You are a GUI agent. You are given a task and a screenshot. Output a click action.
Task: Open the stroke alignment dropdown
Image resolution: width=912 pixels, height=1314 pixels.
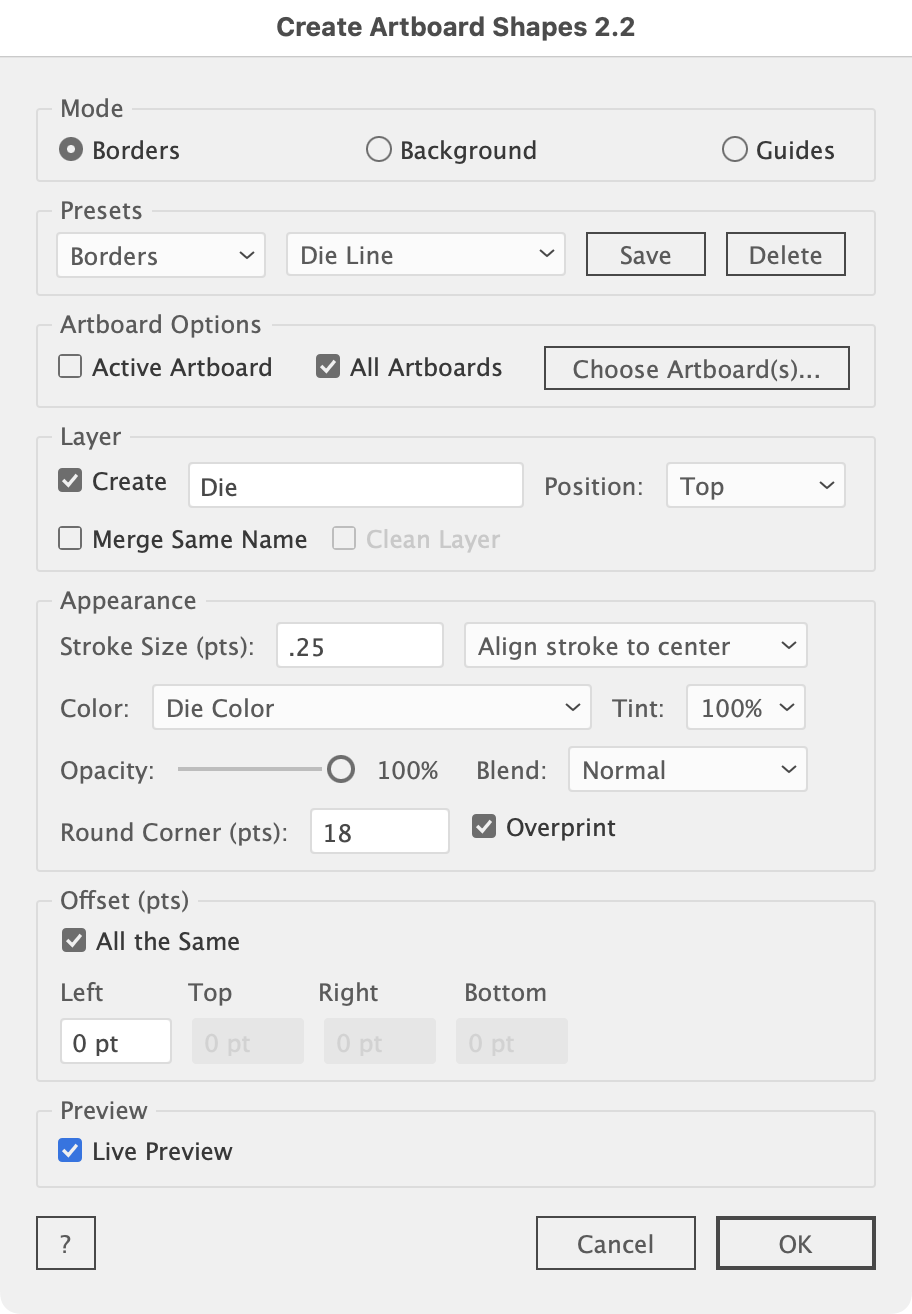(635, 646)
